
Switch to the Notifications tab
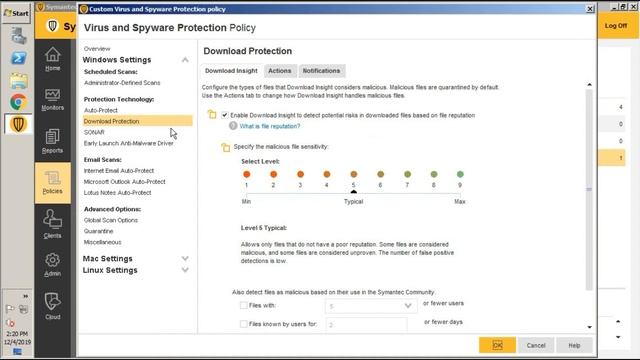pos(321,71)
